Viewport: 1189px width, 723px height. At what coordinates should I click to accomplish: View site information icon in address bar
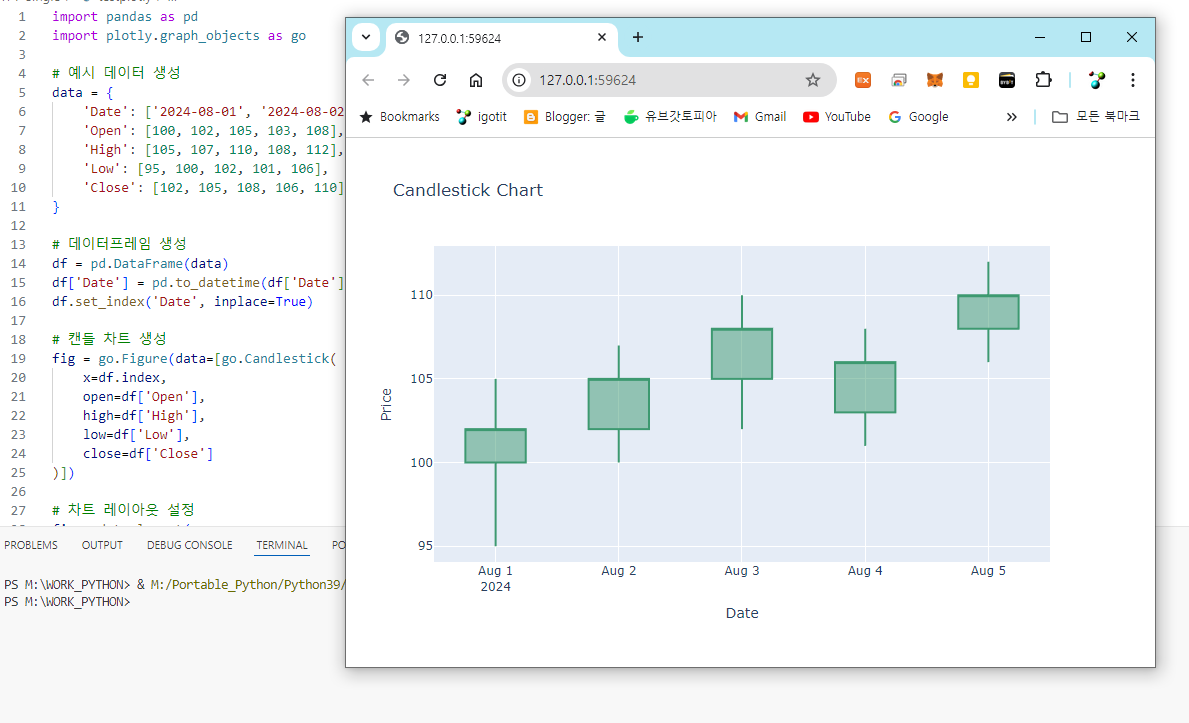[x=519, y=80]
